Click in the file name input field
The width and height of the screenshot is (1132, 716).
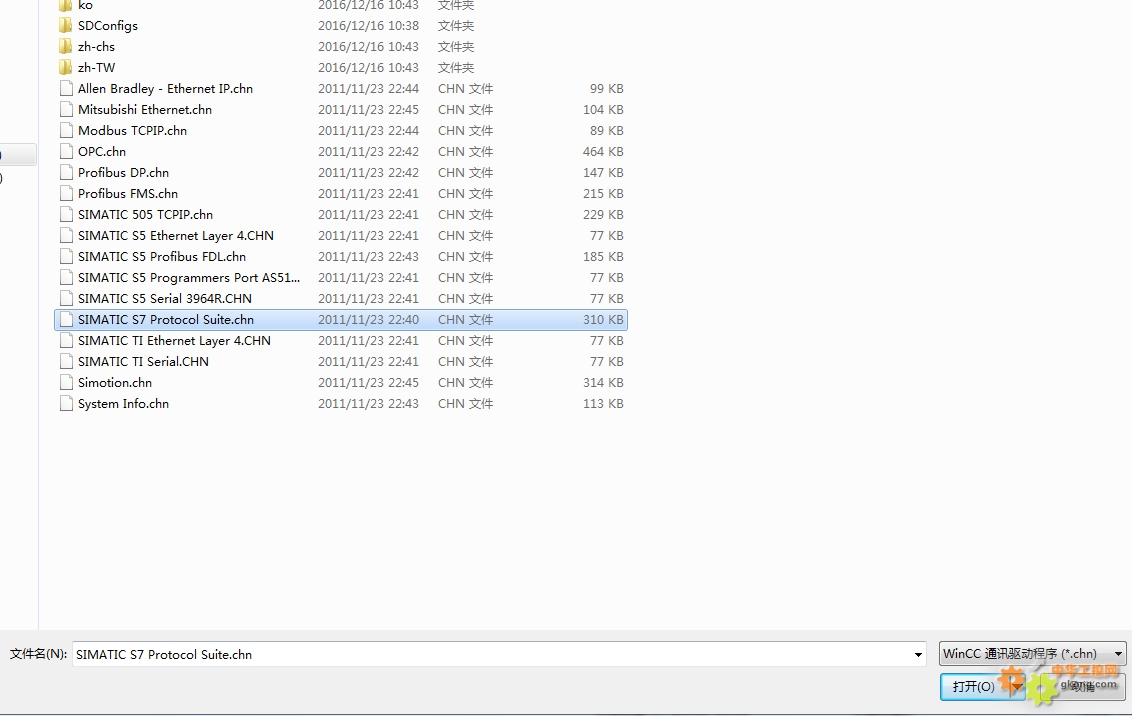[x=491, y=655]
